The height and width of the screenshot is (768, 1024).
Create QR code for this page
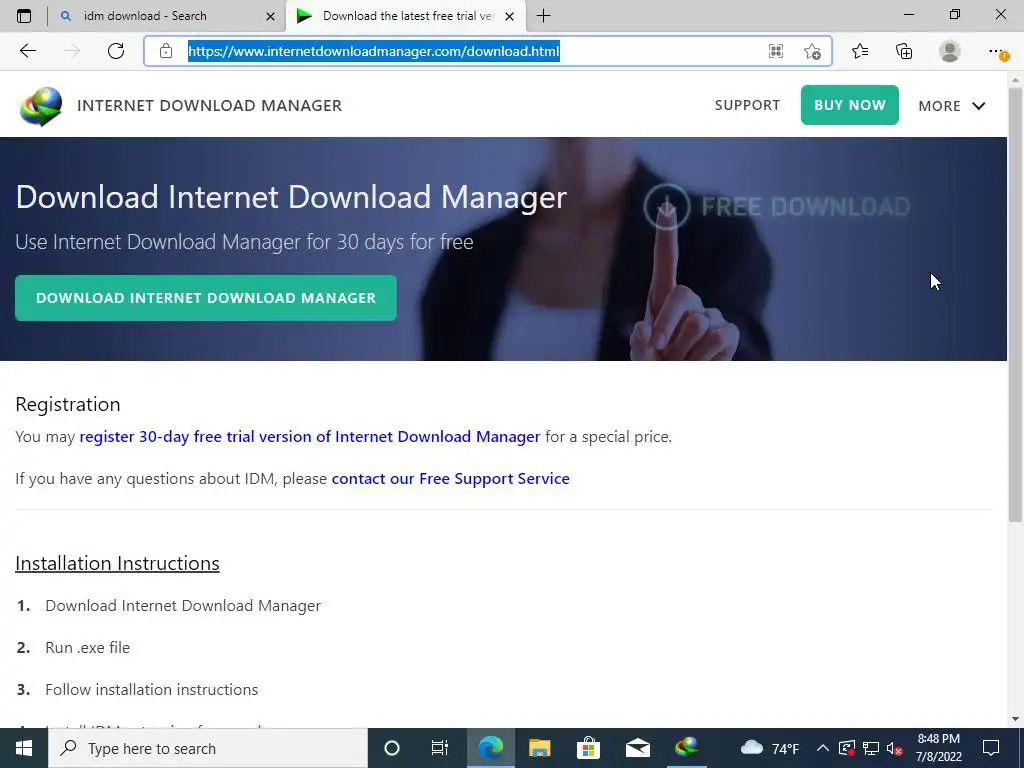click(x=776, y=51)
